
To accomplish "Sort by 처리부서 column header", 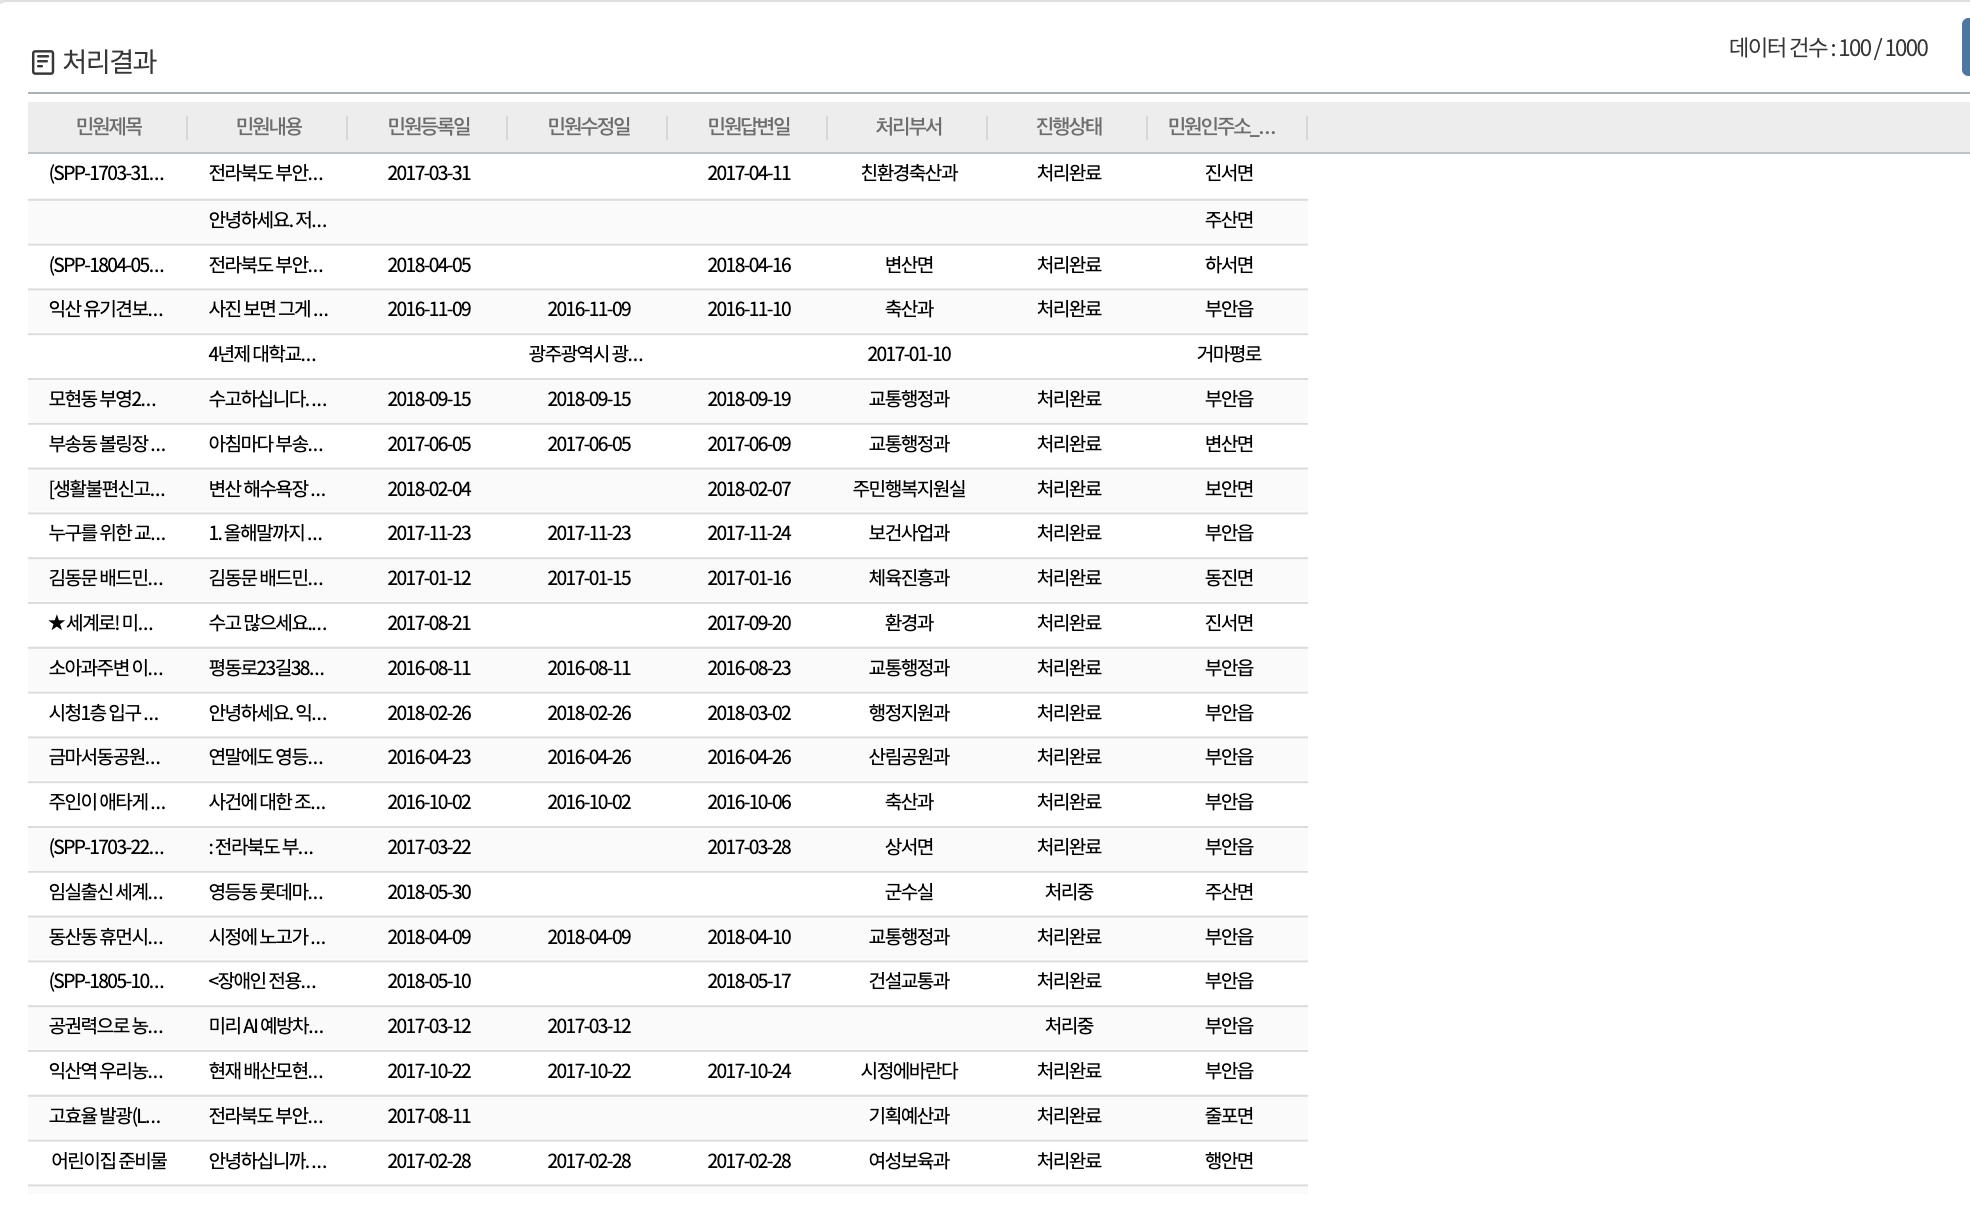I will (x=908, y=127).
